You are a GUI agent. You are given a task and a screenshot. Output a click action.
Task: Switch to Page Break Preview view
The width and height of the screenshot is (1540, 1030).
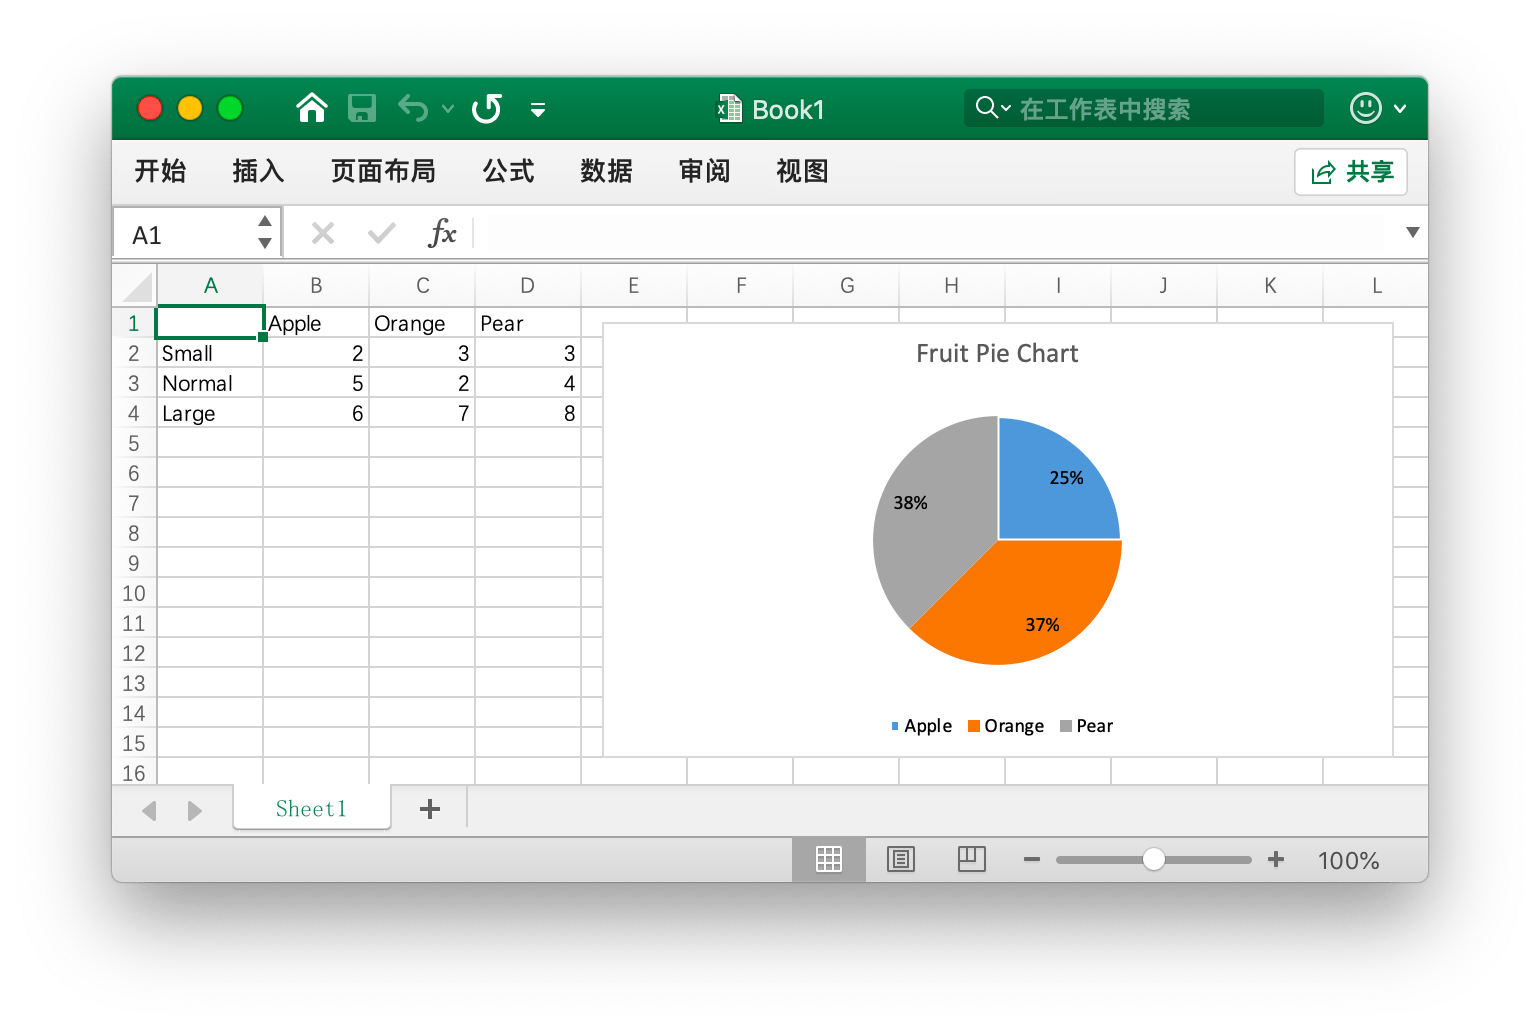click(x=971, y=860)
